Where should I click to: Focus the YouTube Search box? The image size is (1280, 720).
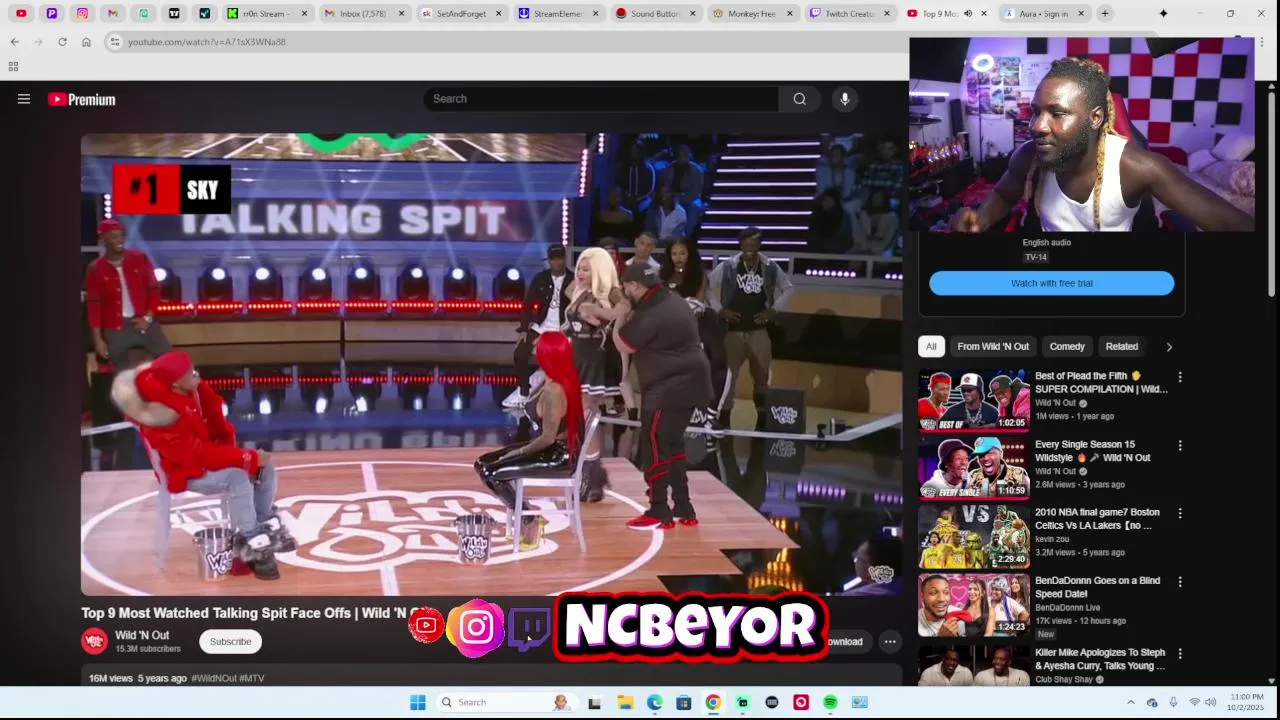[601, 99]
